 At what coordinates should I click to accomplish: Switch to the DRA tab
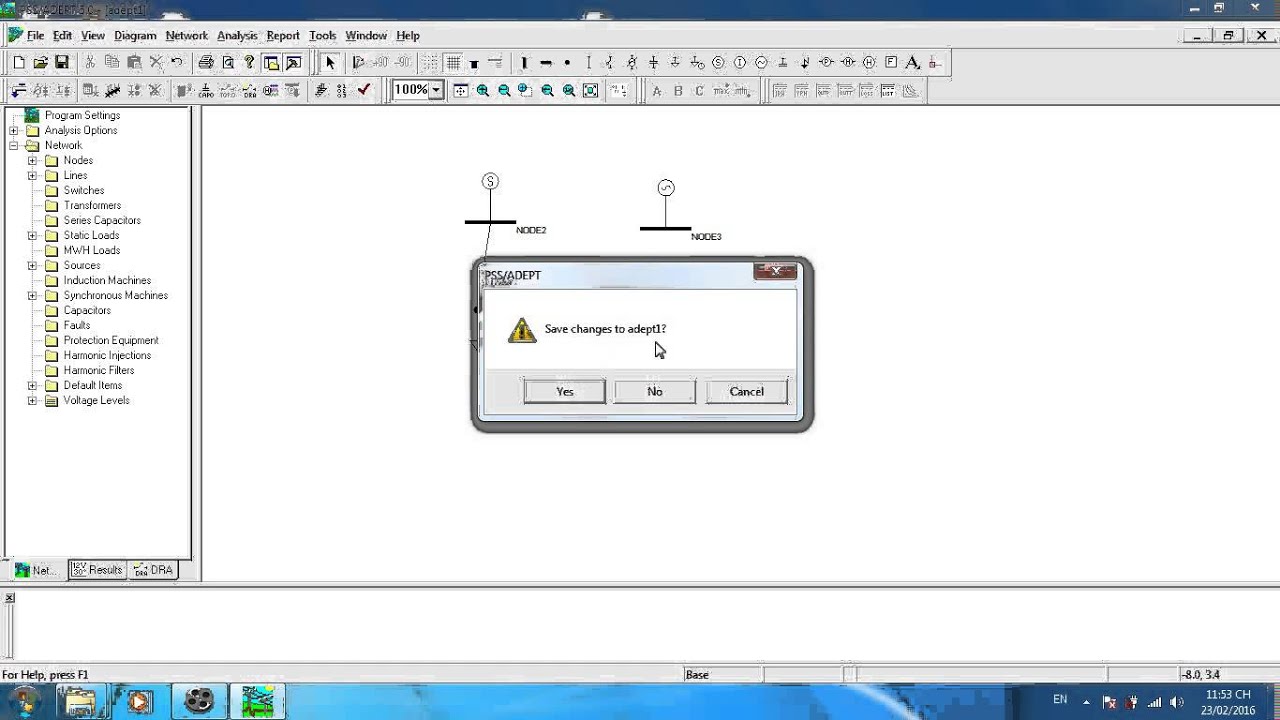coord(153,570)
